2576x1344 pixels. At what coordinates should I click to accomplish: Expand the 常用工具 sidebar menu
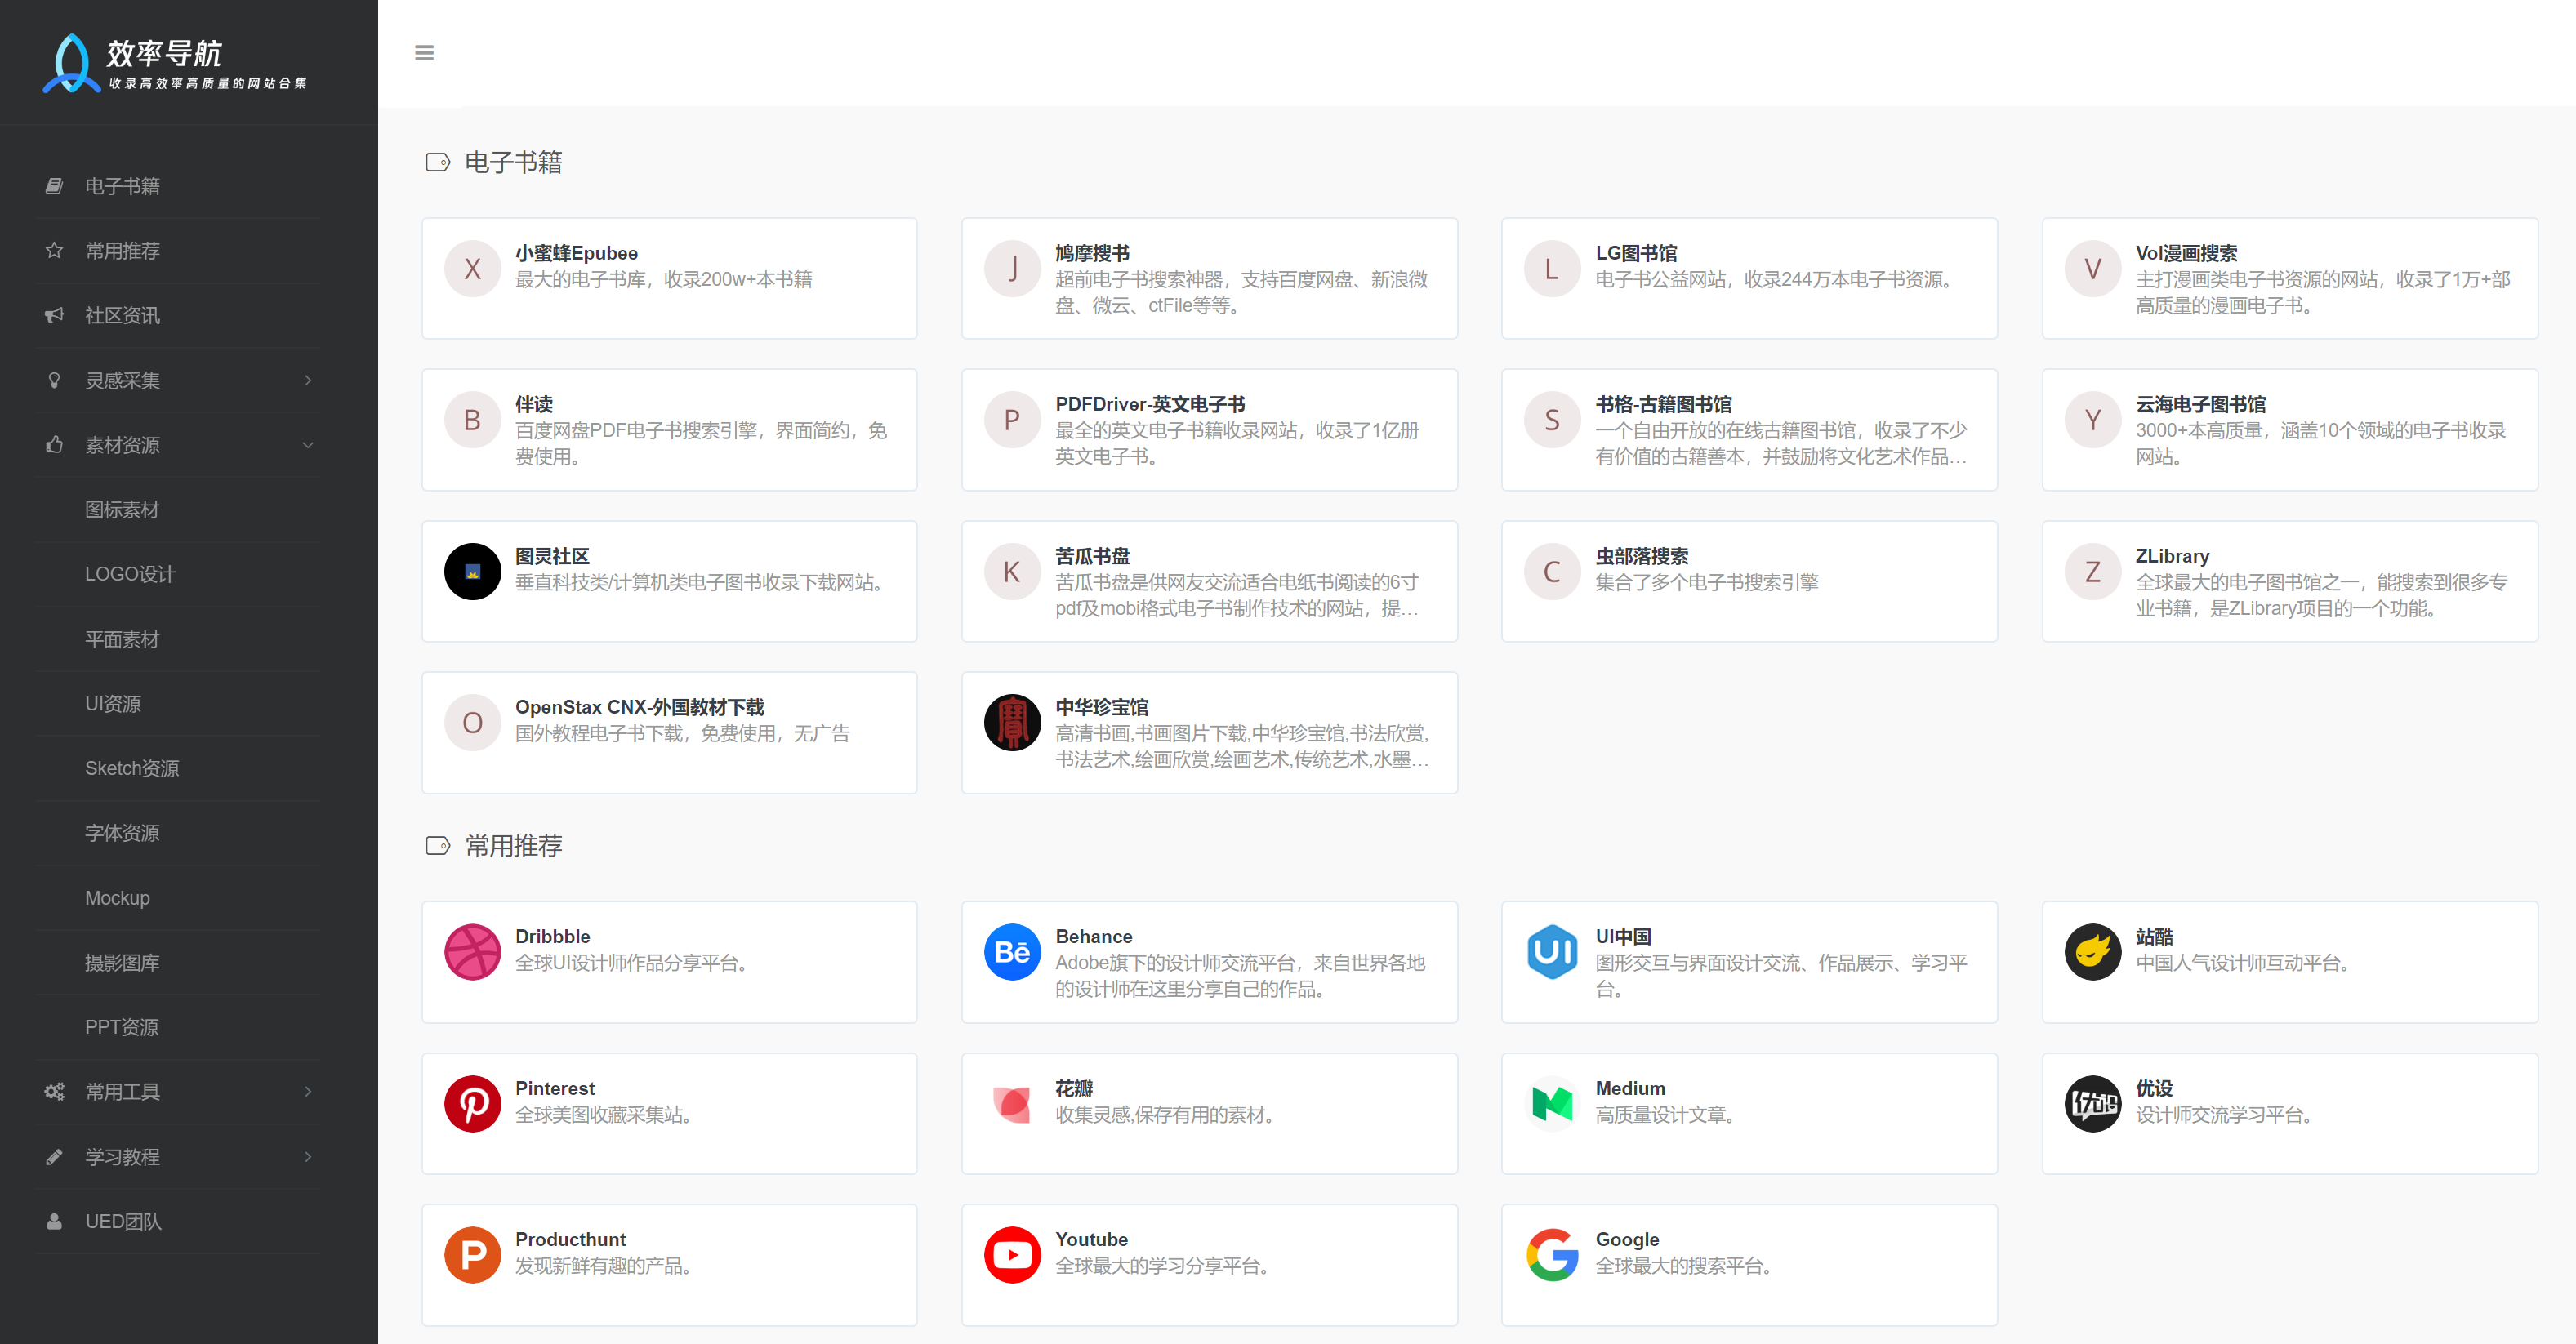click(308, 1091)
